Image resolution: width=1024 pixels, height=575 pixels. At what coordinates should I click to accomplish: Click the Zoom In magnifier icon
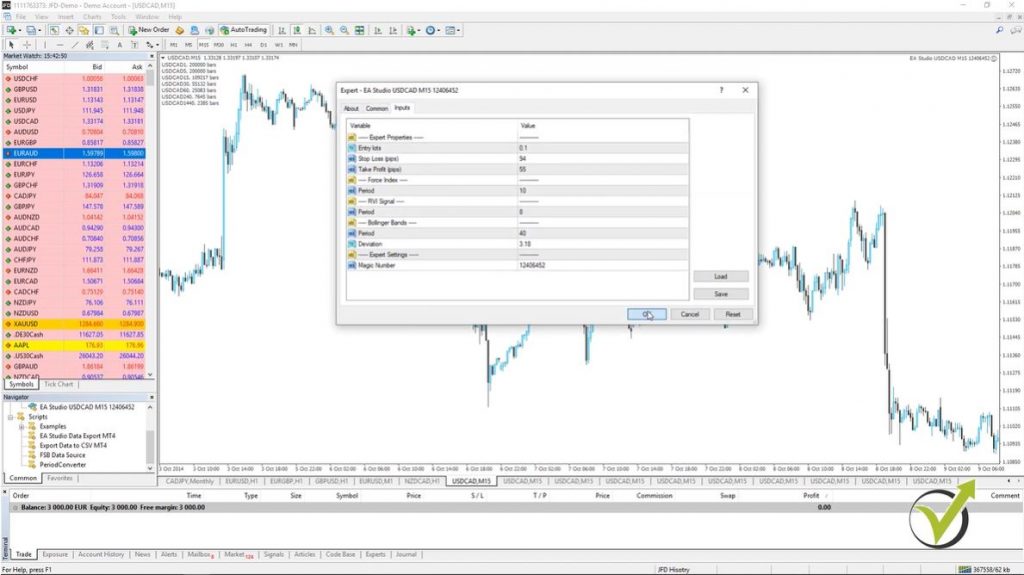[329, 30]
